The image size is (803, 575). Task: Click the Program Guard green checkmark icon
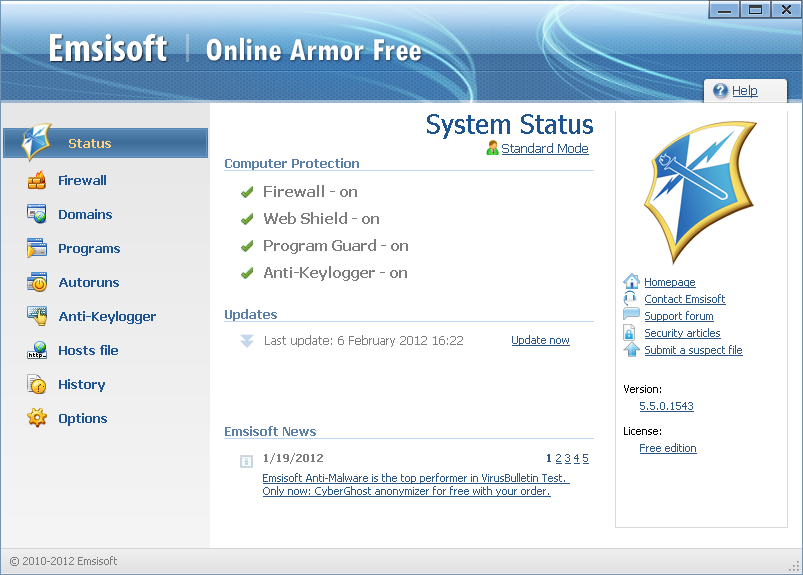click(247, 246)
